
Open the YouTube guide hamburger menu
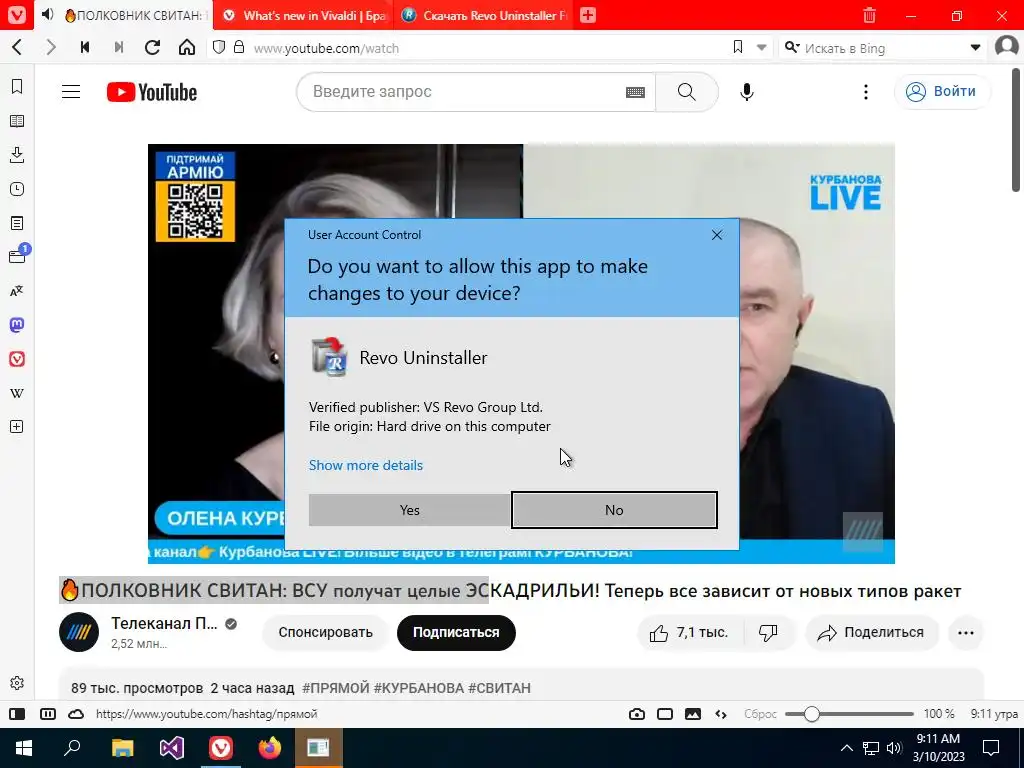[71, 92]
